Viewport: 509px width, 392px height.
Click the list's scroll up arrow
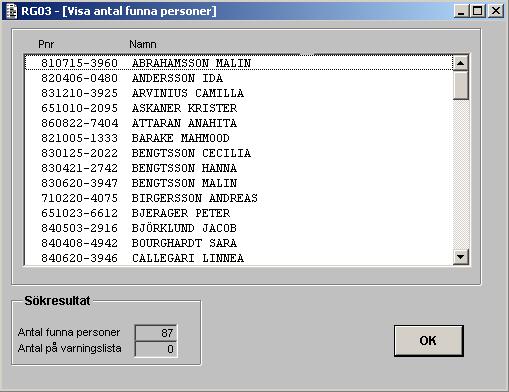pyautogui.click(x=461, y=63)
